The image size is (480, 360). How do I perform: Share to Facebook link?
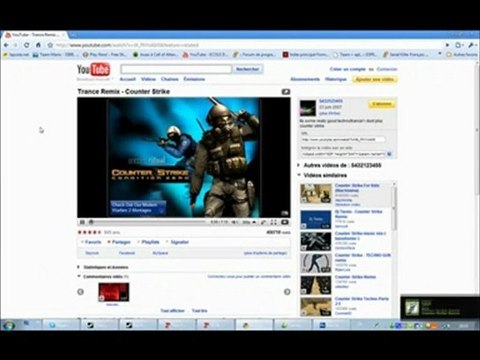tap(127, 253)
